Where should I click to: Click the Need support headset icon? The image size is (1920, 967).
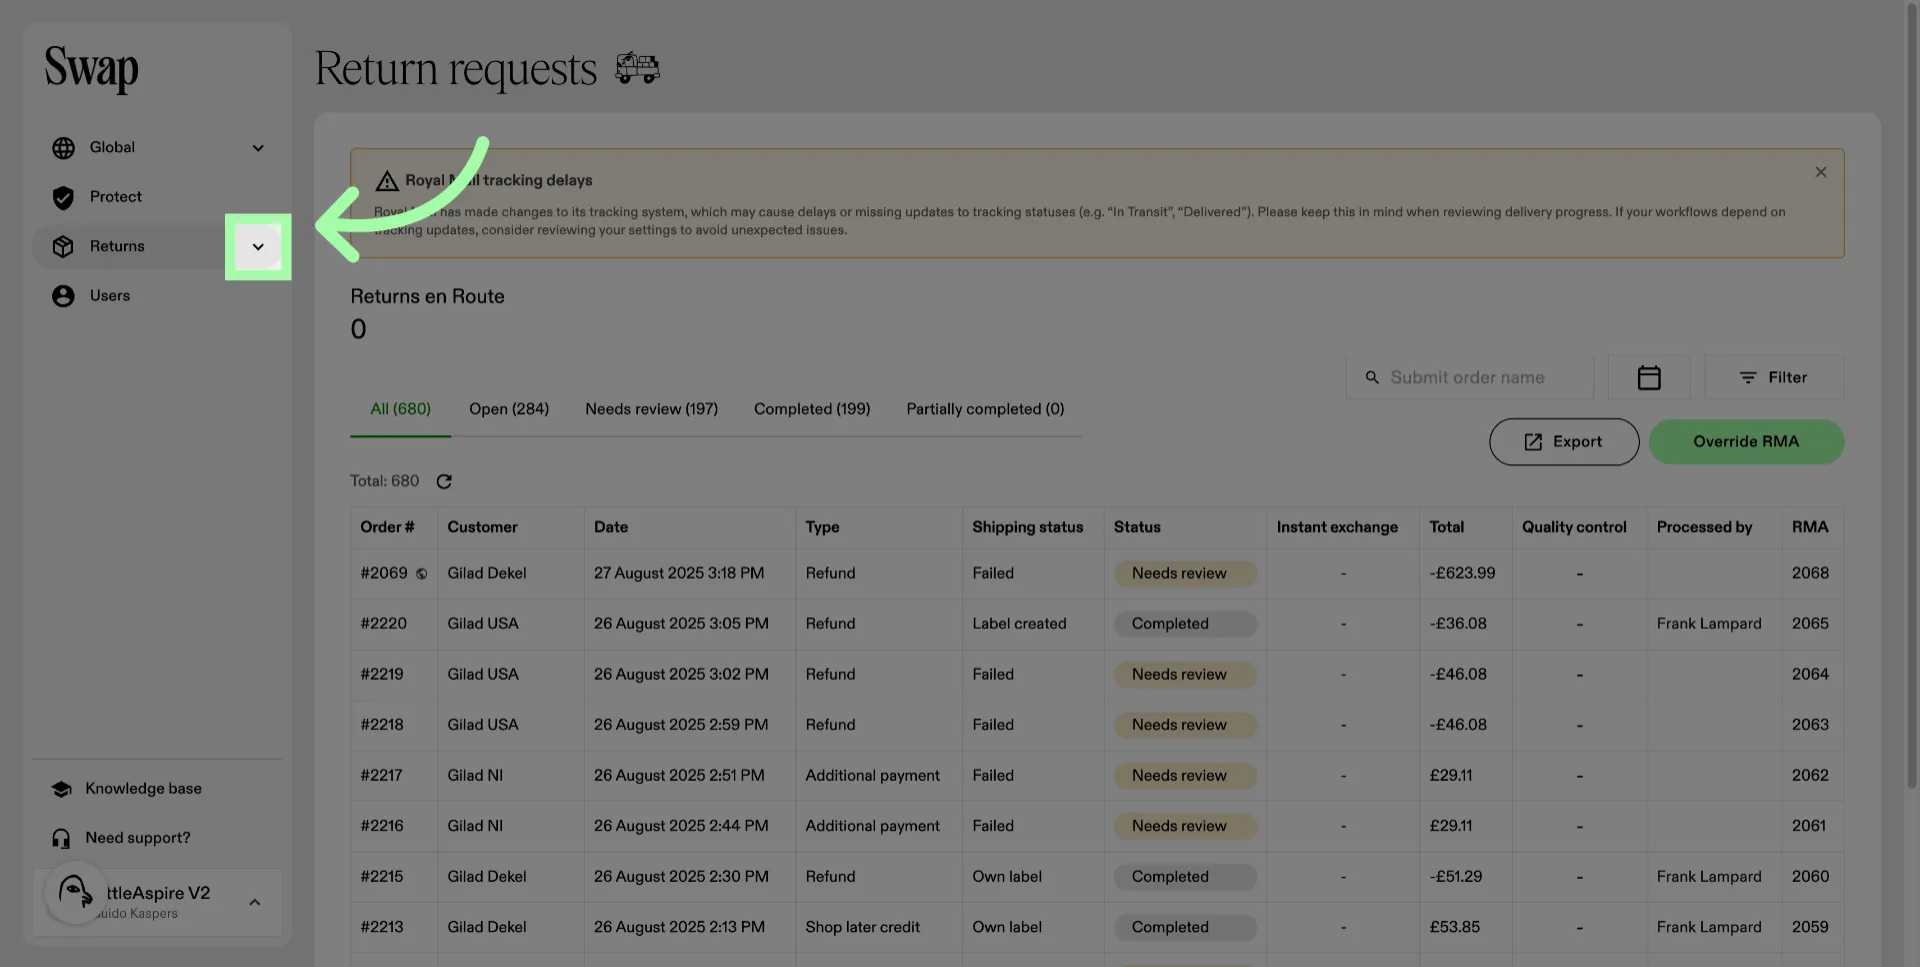(61, 839)
